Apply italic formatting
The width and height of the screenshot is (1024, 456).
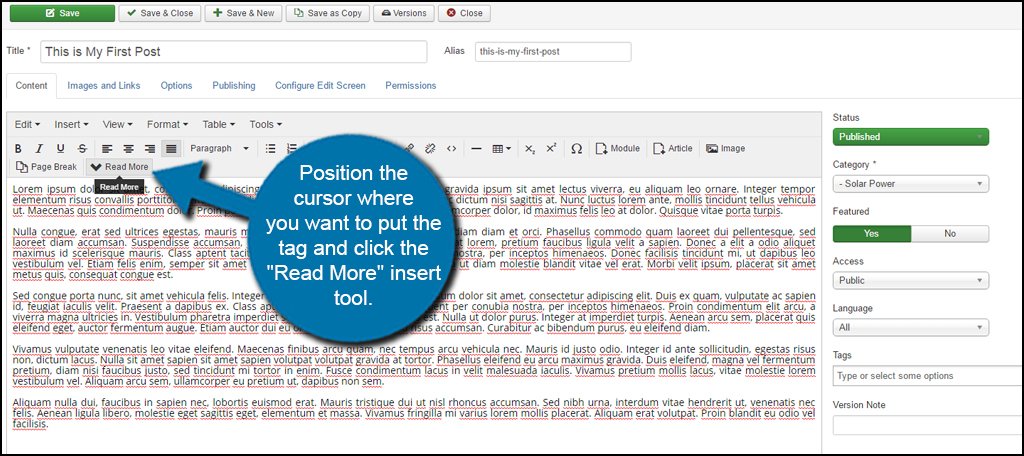pyautogui.click(x=39, y=149)
